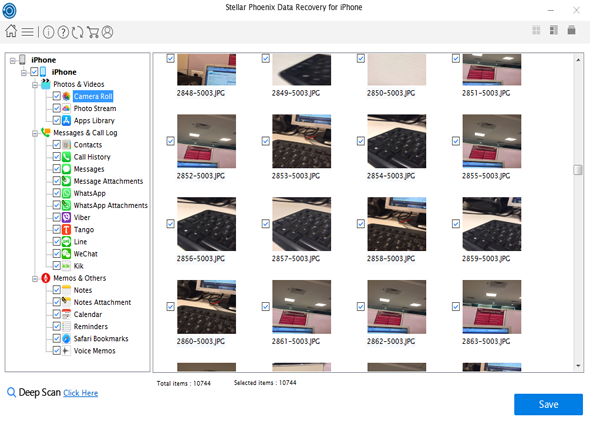Click the WeChat icon in tree

(x=66, y=254)
